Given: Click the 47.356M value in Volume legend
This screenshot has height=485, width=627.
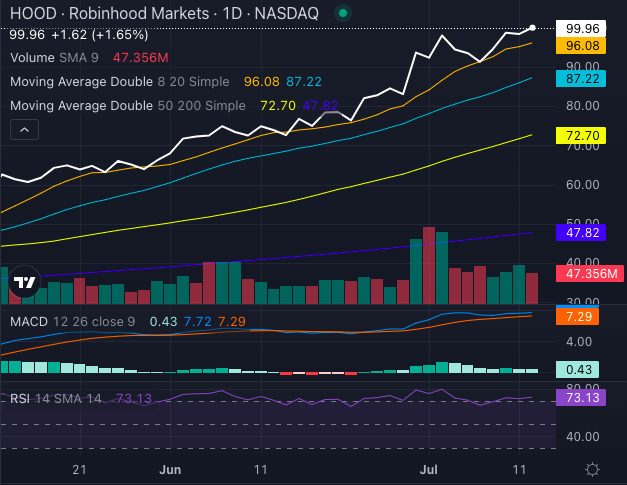Looking at the screenshot, I should tap(140, 58).
